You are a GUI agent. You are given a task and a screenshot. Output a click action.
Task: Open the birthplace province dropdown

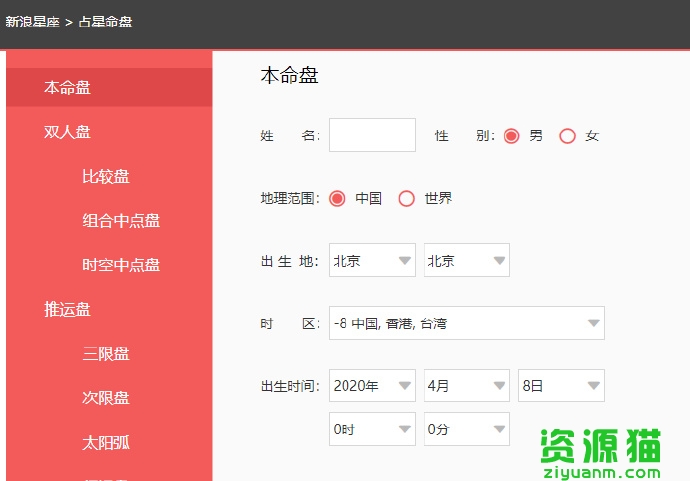[x=372, y=260]
